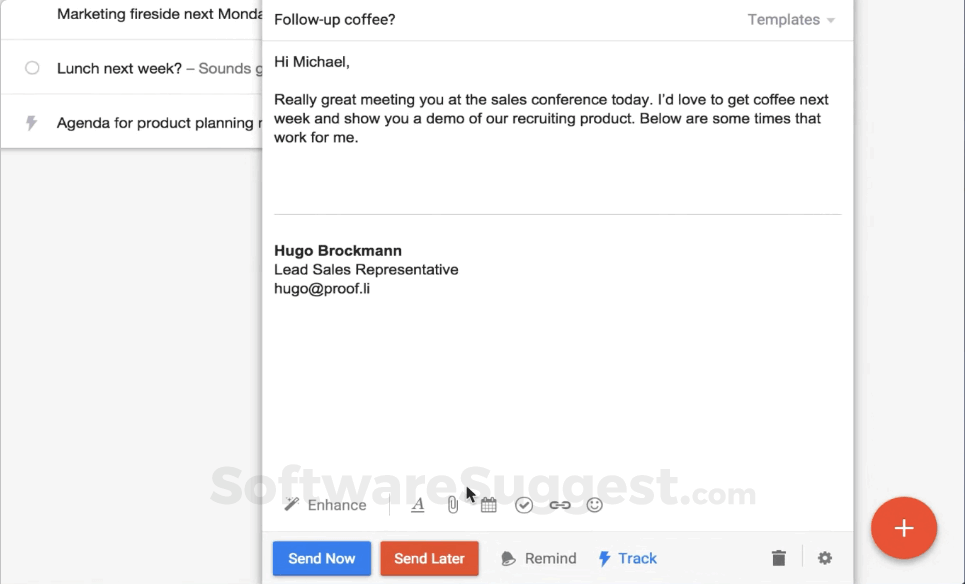Toggle the Remind follow-up option
965x584 pixels.
click(x=538, y=558)
